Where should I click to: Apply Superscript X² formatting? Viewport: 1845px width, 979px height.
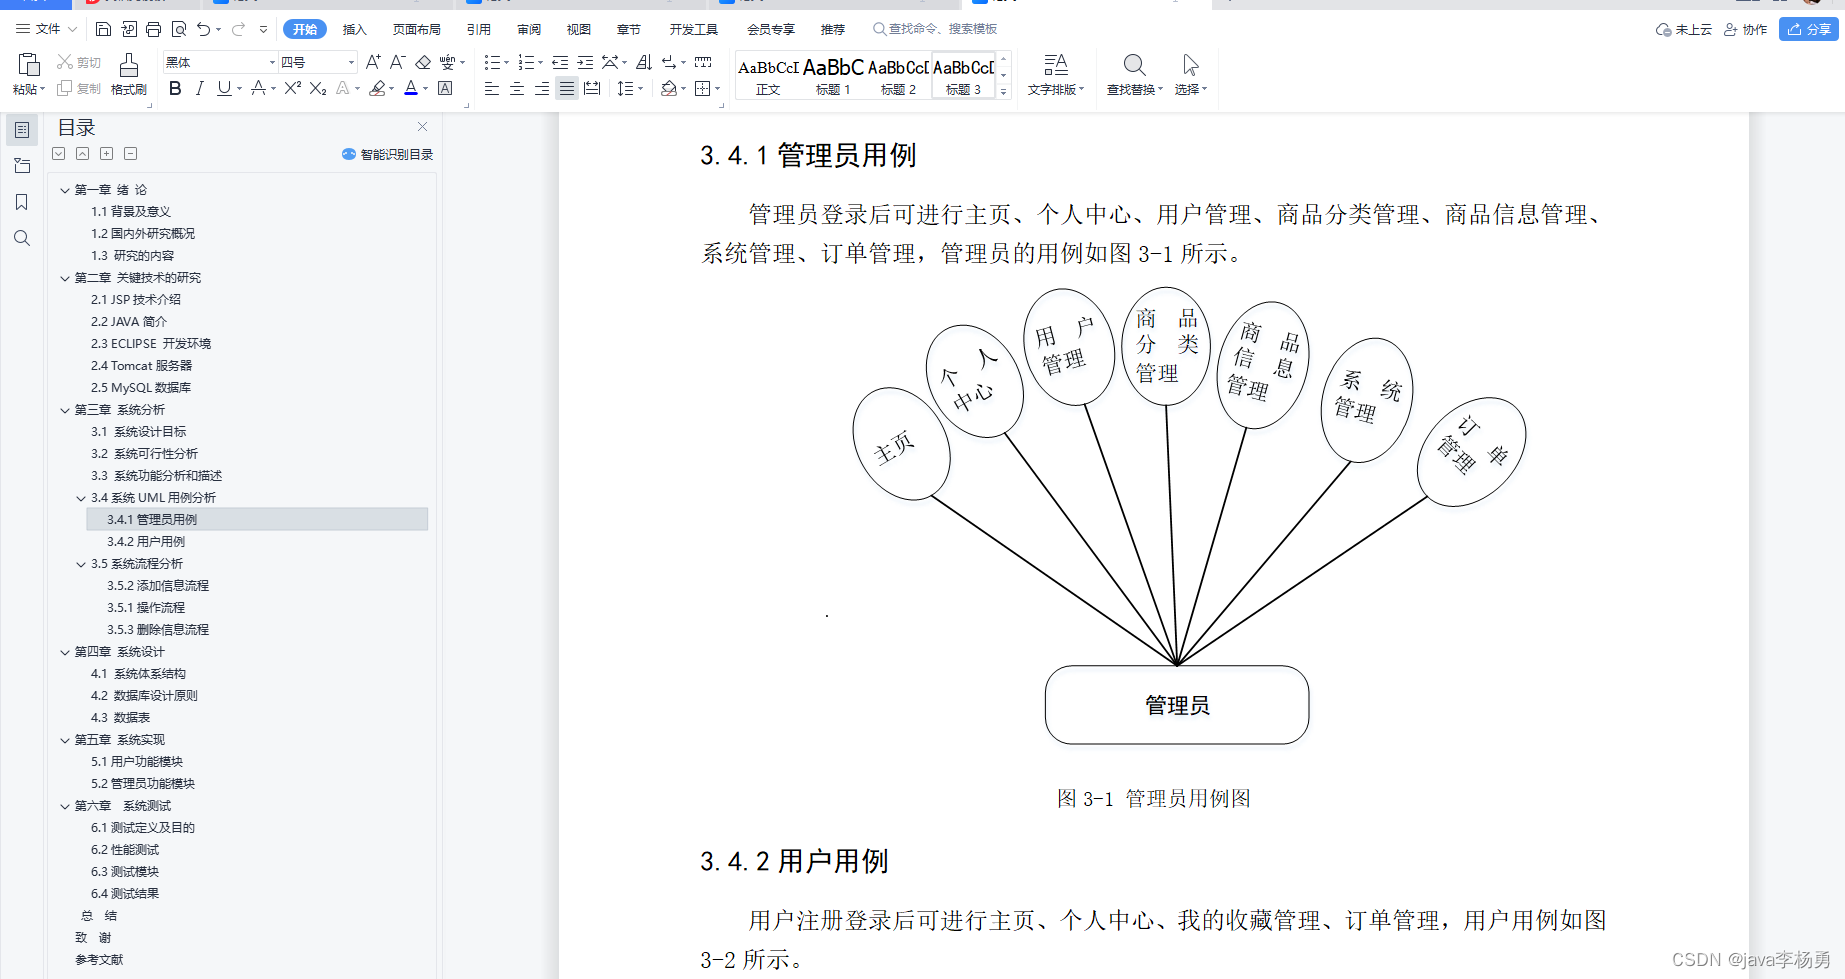(x=292, y=88)
